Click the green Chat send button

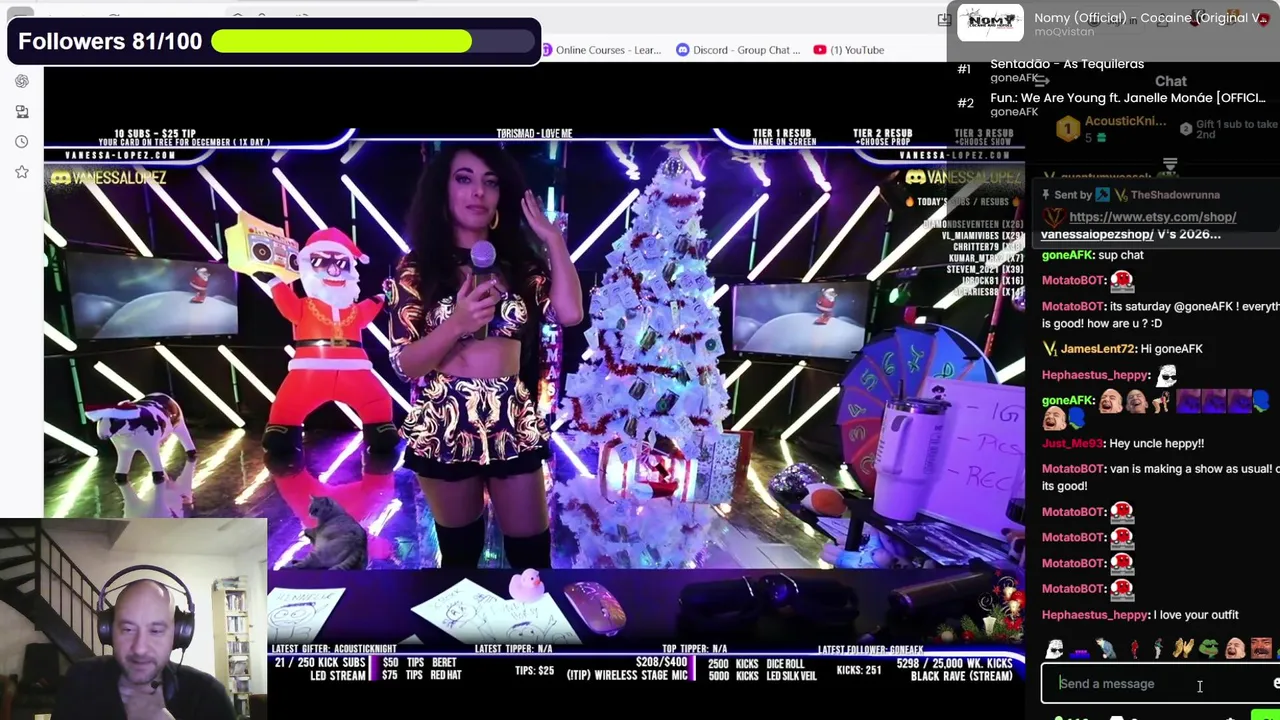coord(1266,716)
